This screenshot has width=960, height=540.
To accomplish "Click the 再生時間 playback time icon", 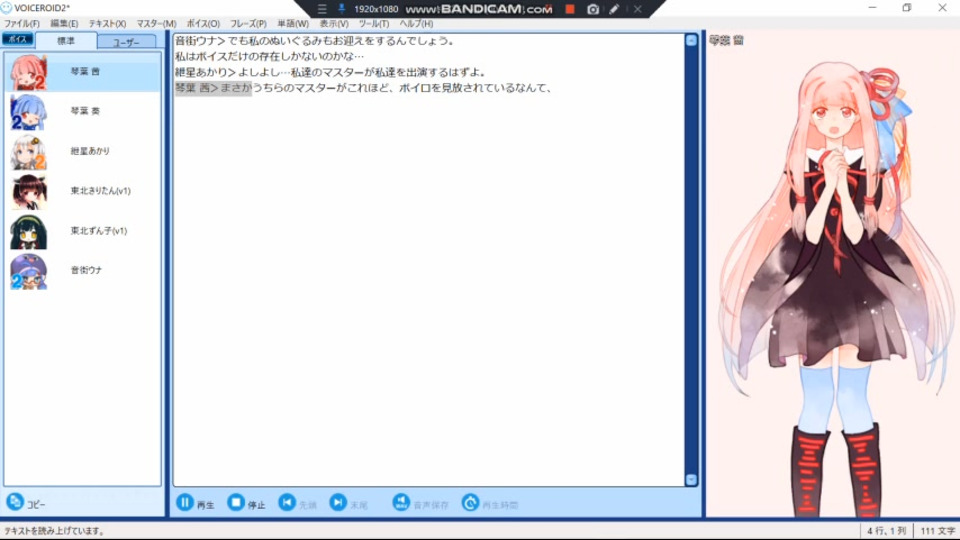I will click(x=470, y=503).
